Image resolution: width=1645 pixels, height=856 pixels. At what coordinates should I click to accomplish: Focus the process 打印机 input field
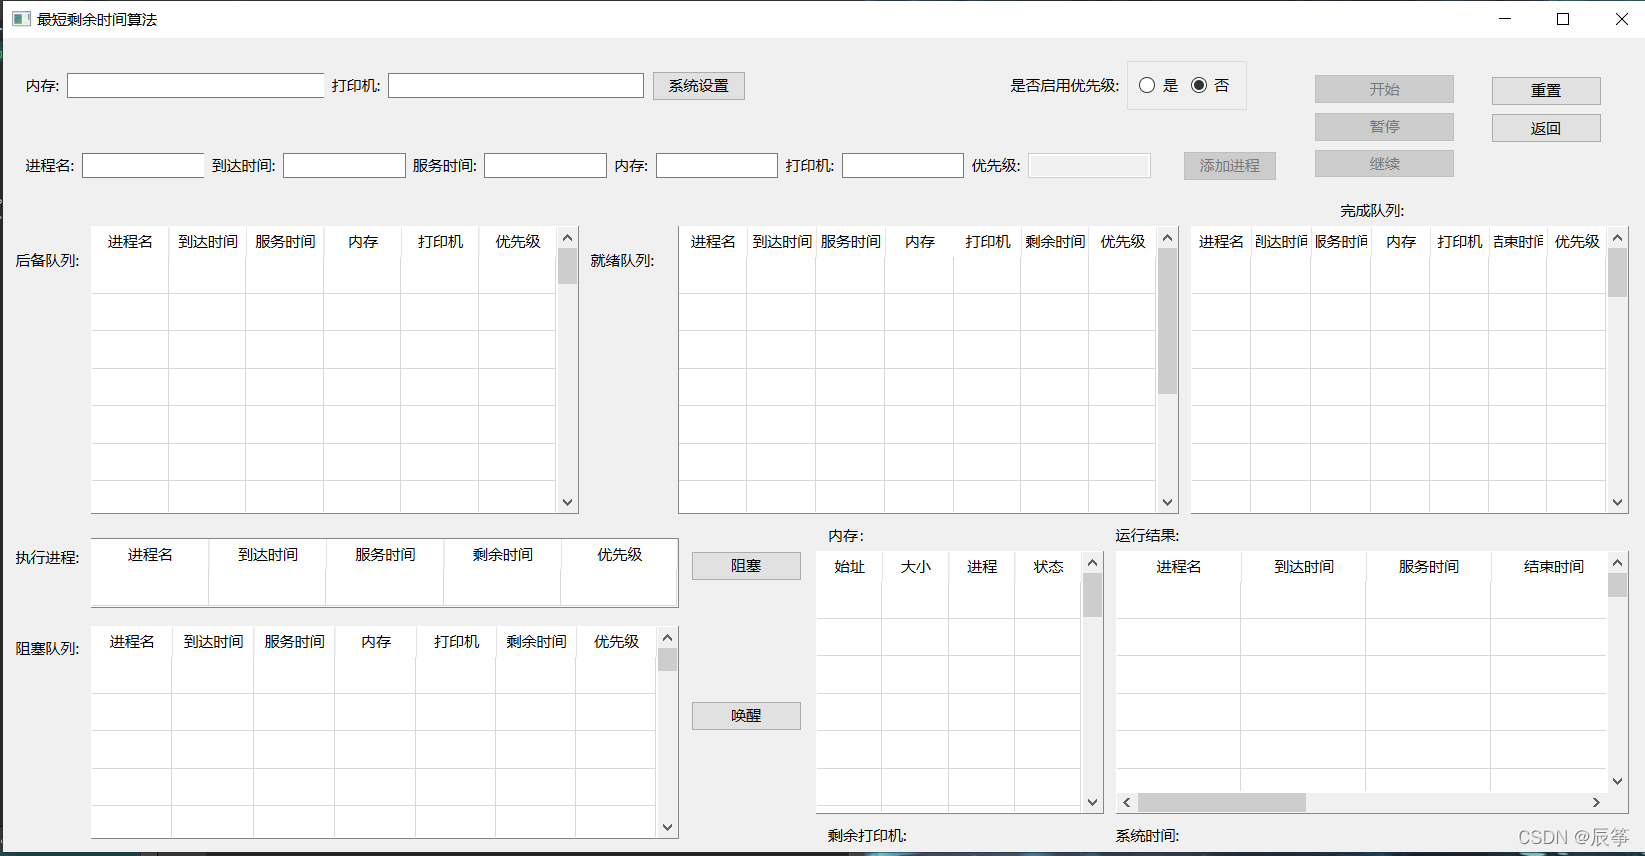click(x=903, y=166)
